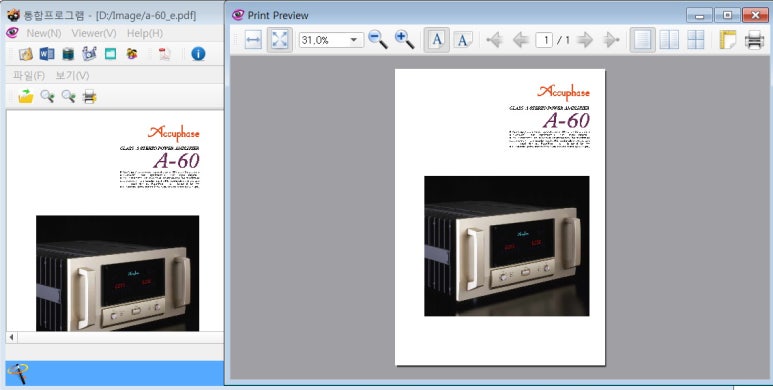The image size is (773, 390).
Task: Switch to four-page grid layout view
Action: click(696, 40)
